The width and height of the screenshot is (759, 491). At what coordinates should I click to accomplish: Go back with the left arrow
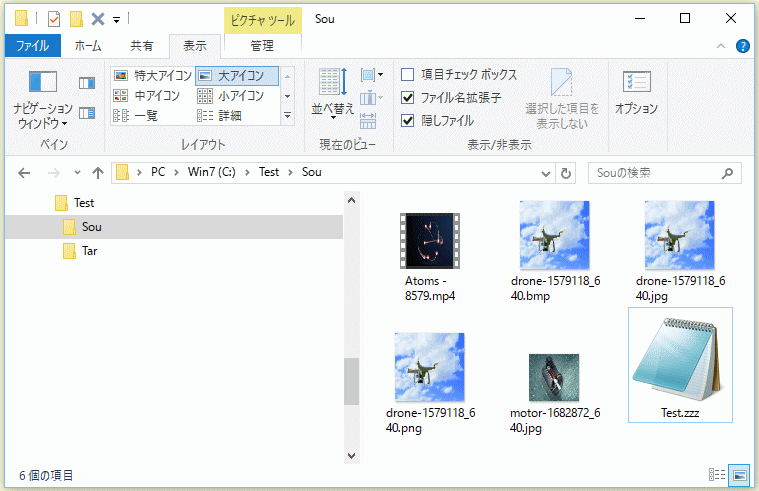click(24, 173)
